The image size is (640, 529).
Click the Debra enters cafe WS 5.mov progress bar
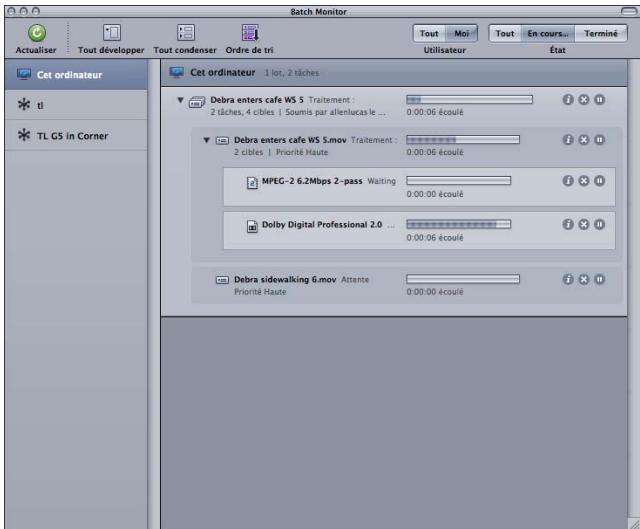coord(463,140)
